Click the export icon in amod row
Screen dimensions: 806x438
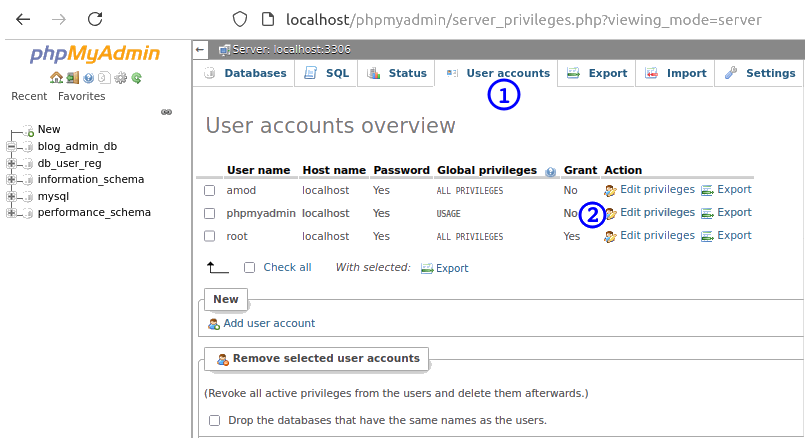[x=707, y=190]
